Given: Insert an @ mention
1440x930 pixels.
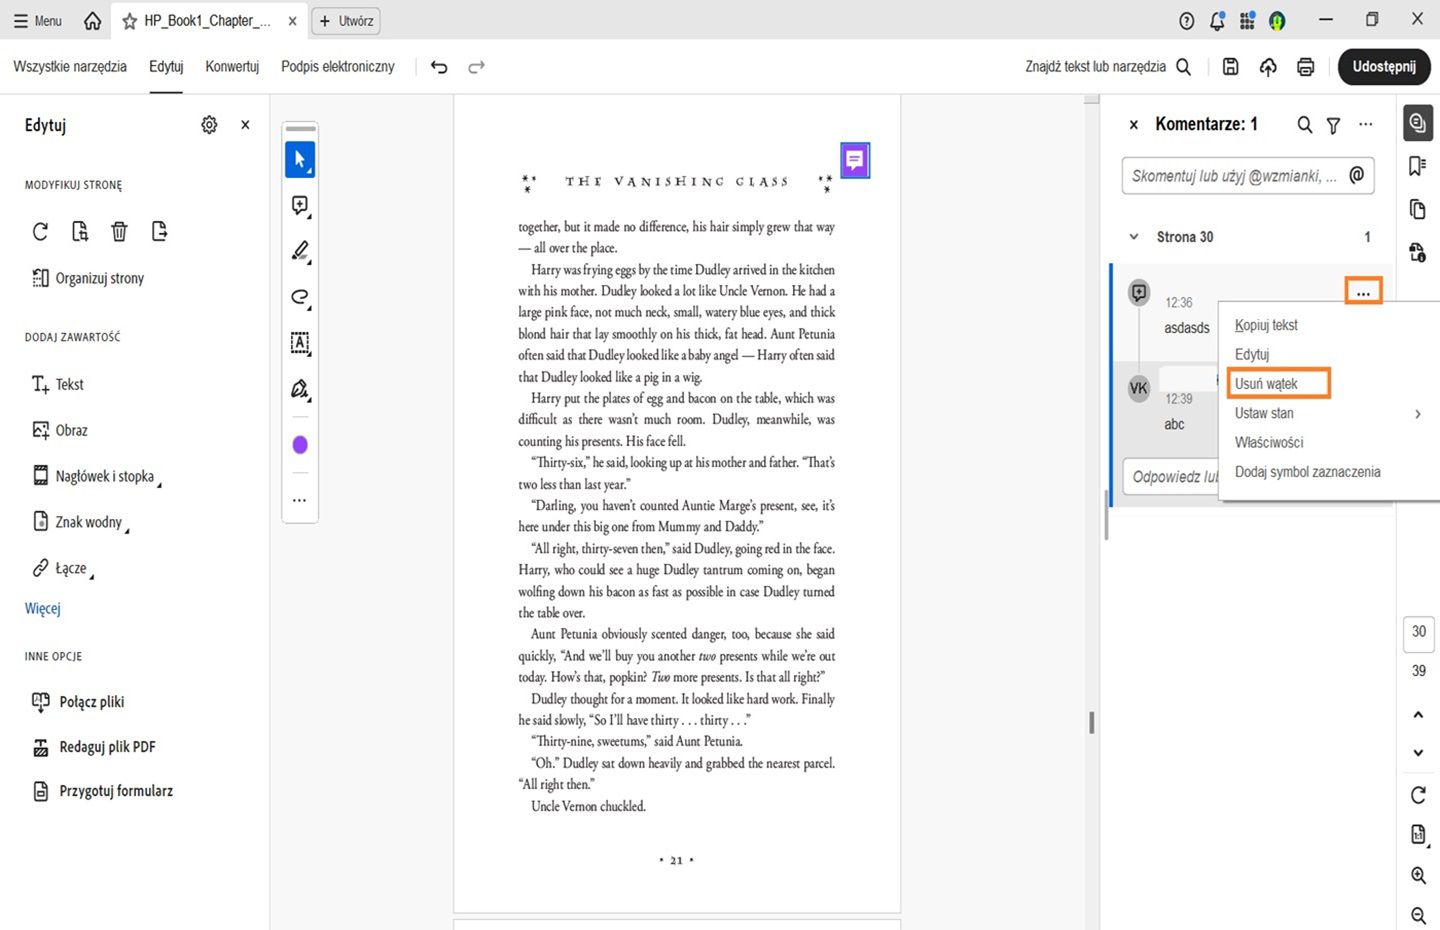Looking at the screenshot, I should pos(1357,175).
